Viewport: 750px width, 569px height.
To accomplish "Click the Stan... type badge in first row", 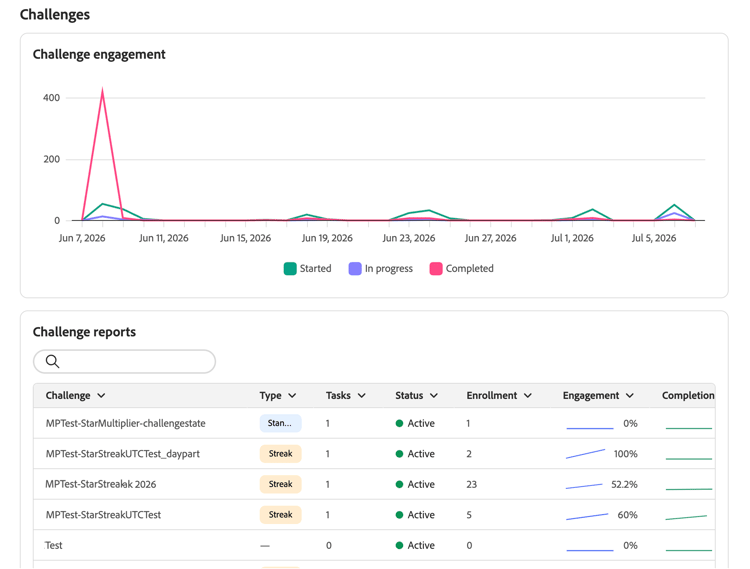I will tap(280, 423).
